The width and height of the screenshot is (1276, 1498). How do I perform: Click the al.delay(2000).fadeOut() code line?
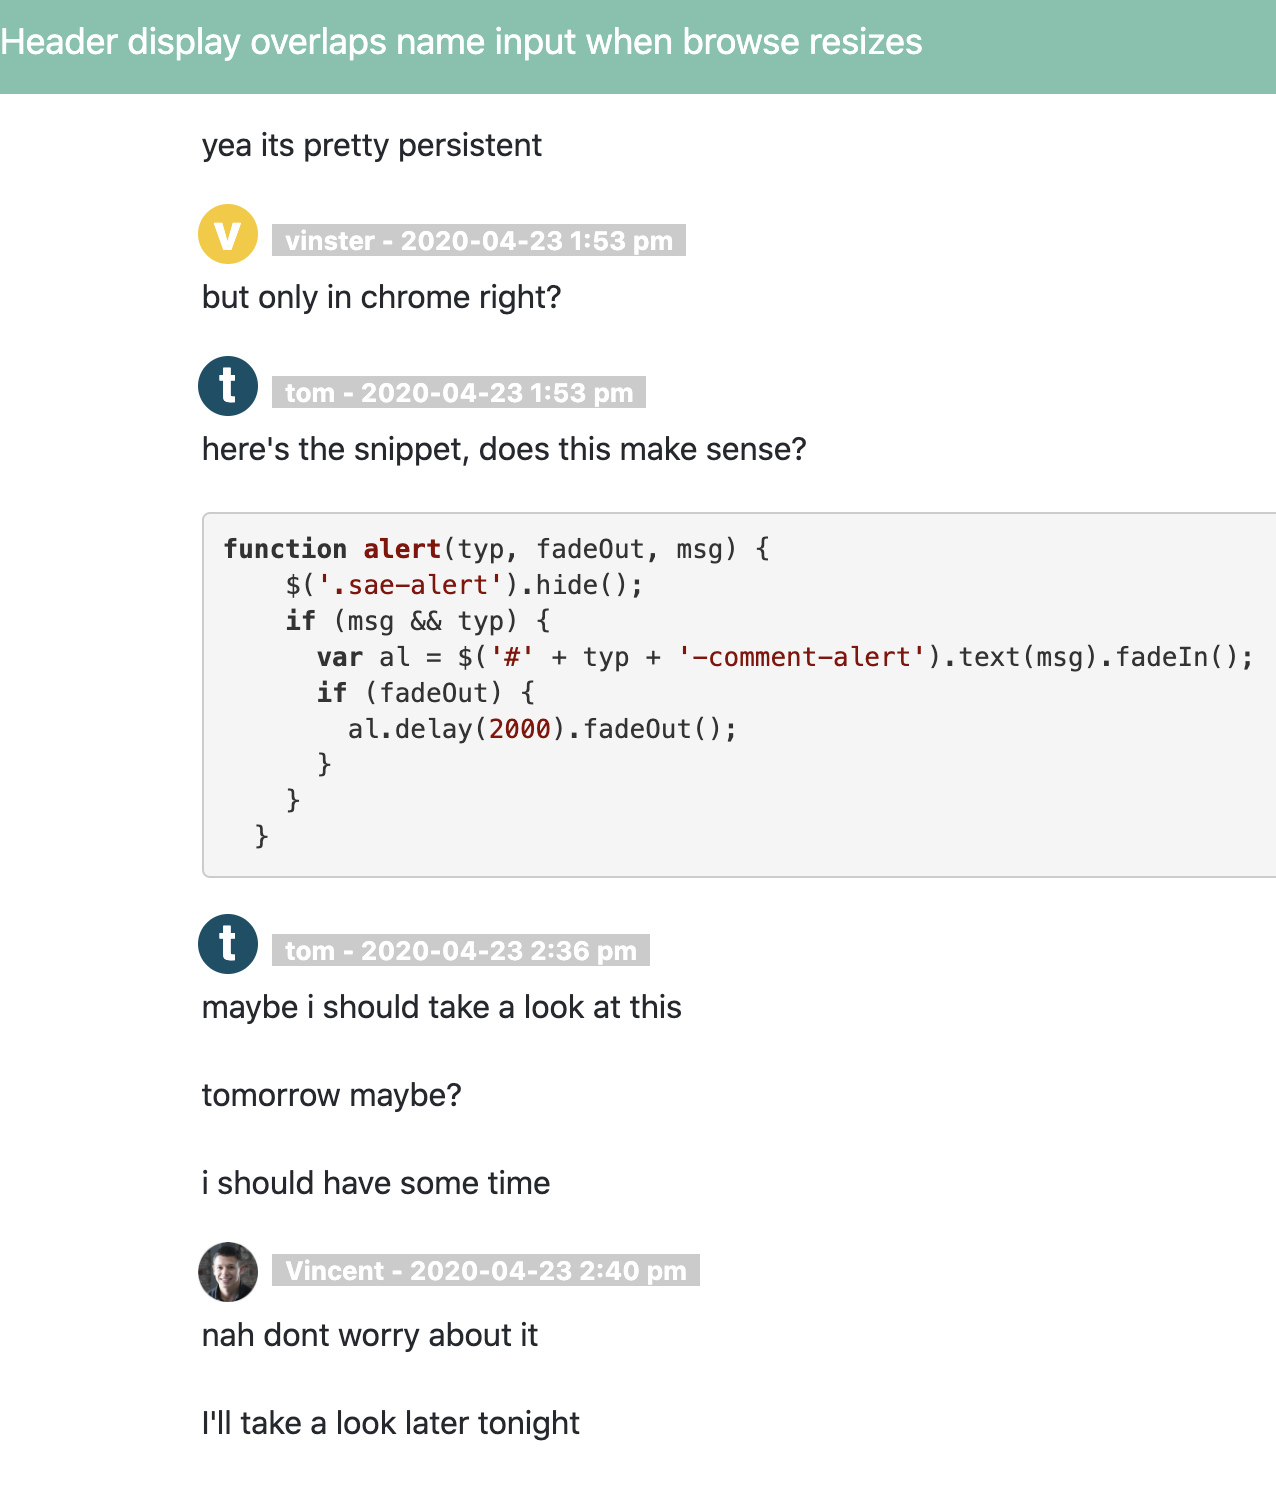542,729
